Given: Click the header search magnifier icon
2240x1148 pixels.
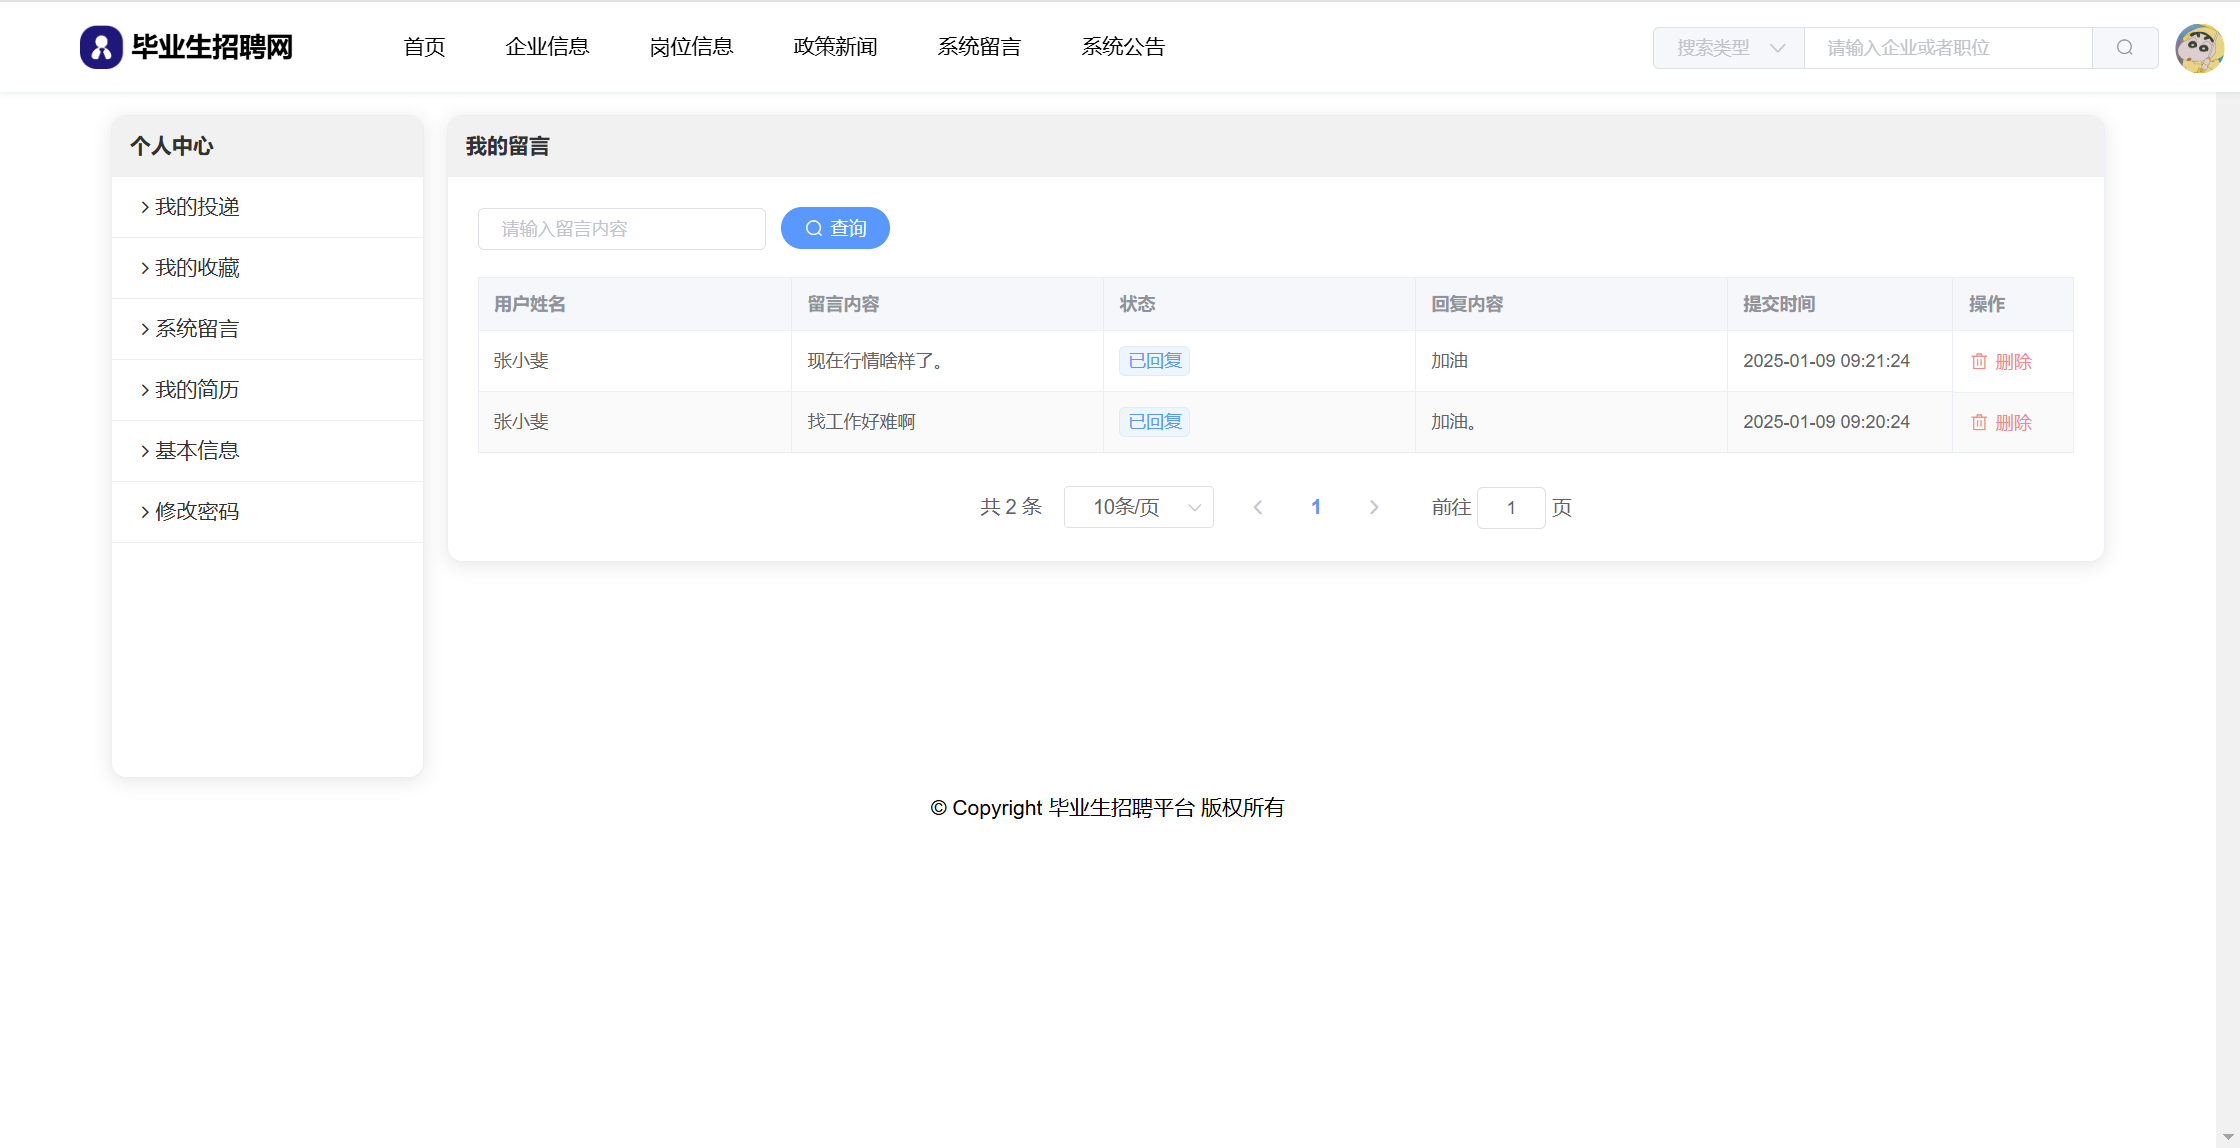Looking at the screenshot, I should pyautogui.click(x=2125, y=48).
